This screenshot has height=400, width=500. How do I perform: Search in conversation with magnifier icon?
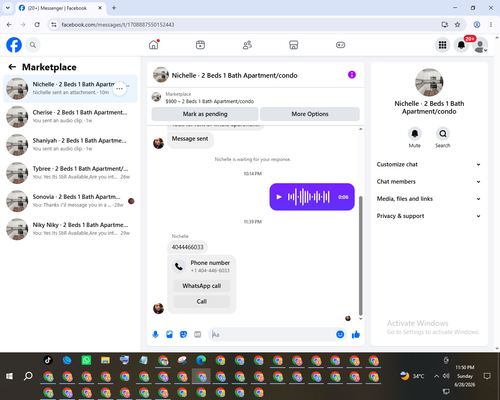(x=443, y=134)
